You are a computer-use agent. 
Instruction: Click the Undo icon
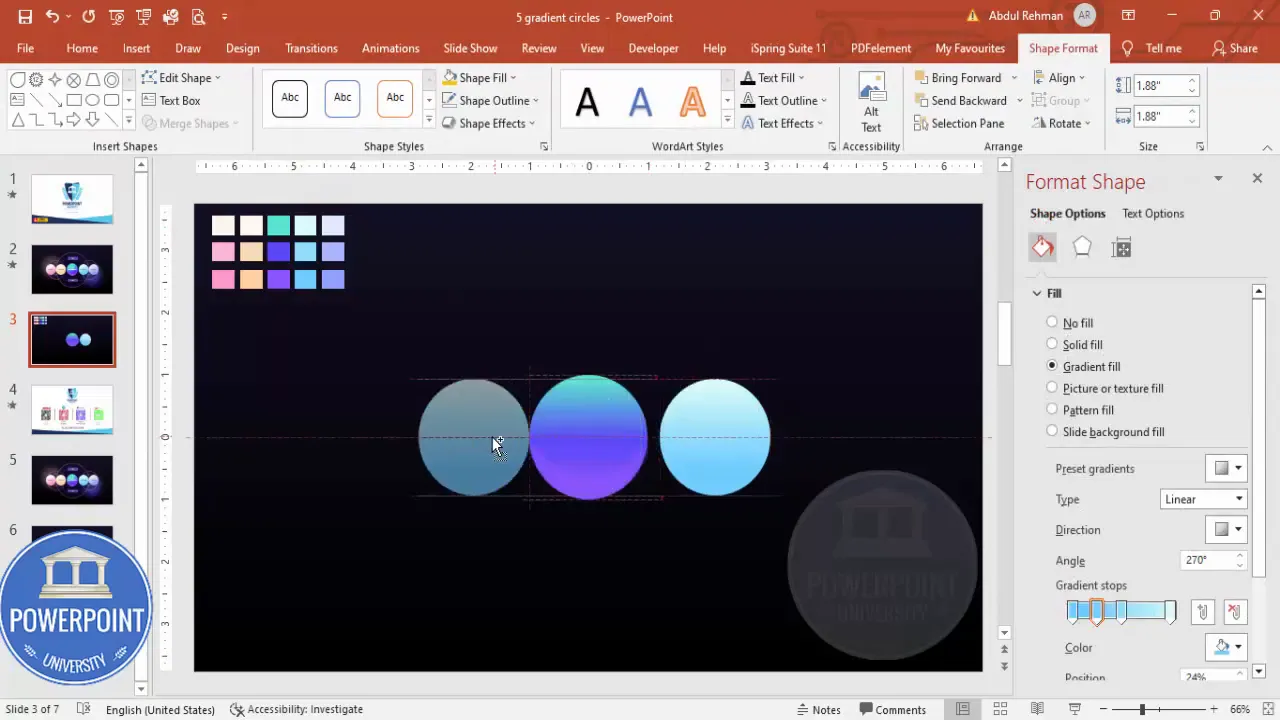coord(52,17)
